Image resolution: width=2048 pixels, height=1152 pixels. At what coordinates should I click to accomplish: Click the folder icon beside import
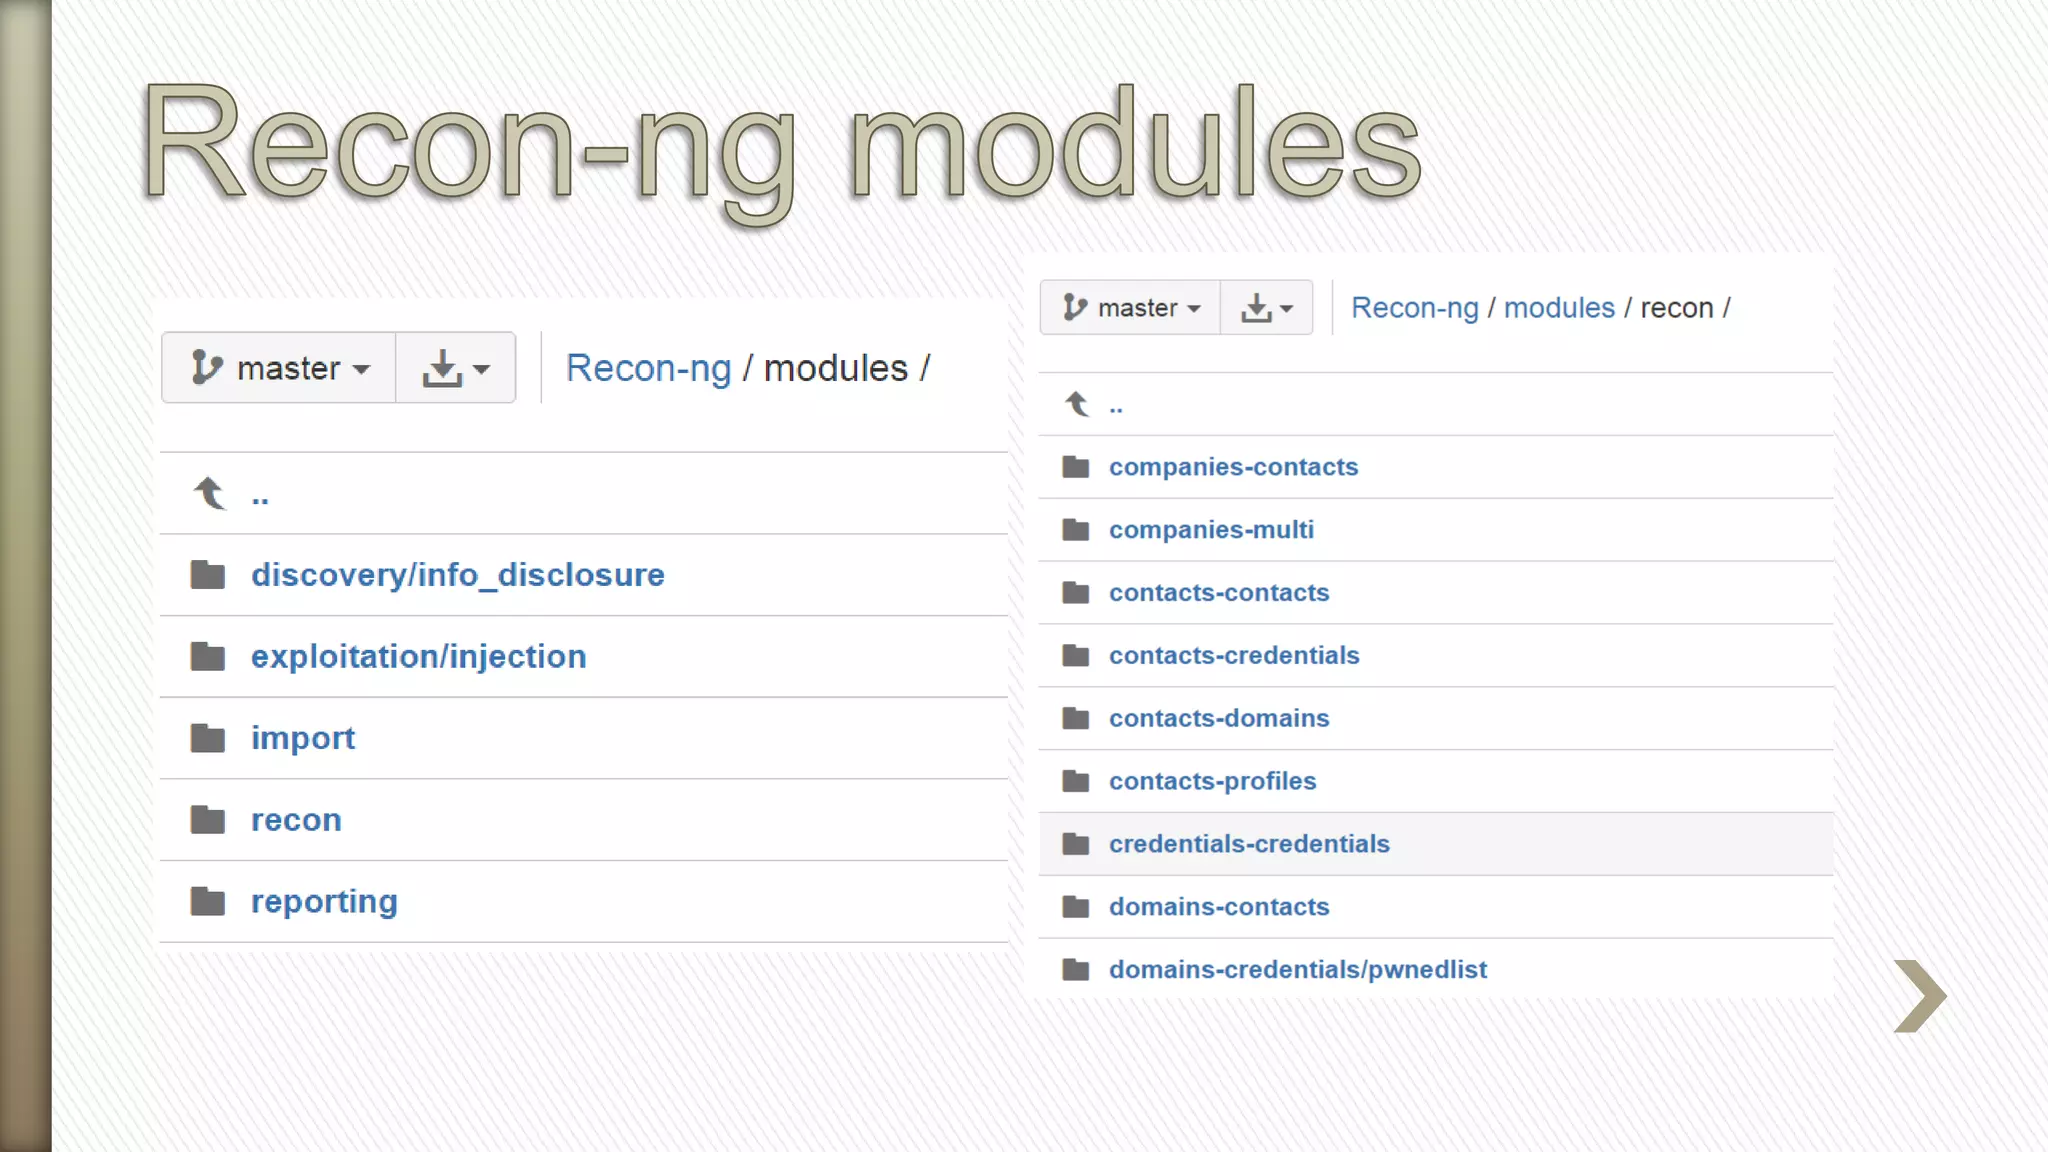pyautogui.click(x=208, y=738)
